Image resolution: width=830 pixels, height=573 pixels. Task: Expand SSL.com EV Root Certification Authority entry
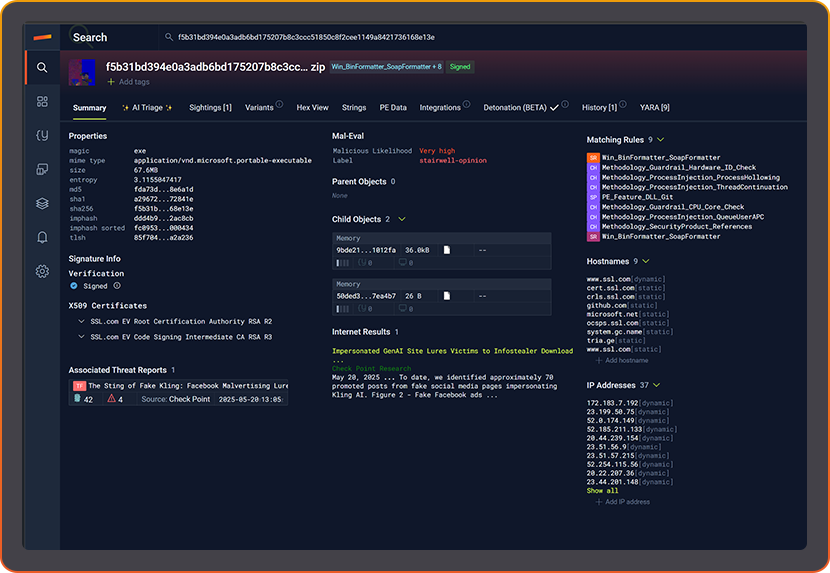point(80,322)
